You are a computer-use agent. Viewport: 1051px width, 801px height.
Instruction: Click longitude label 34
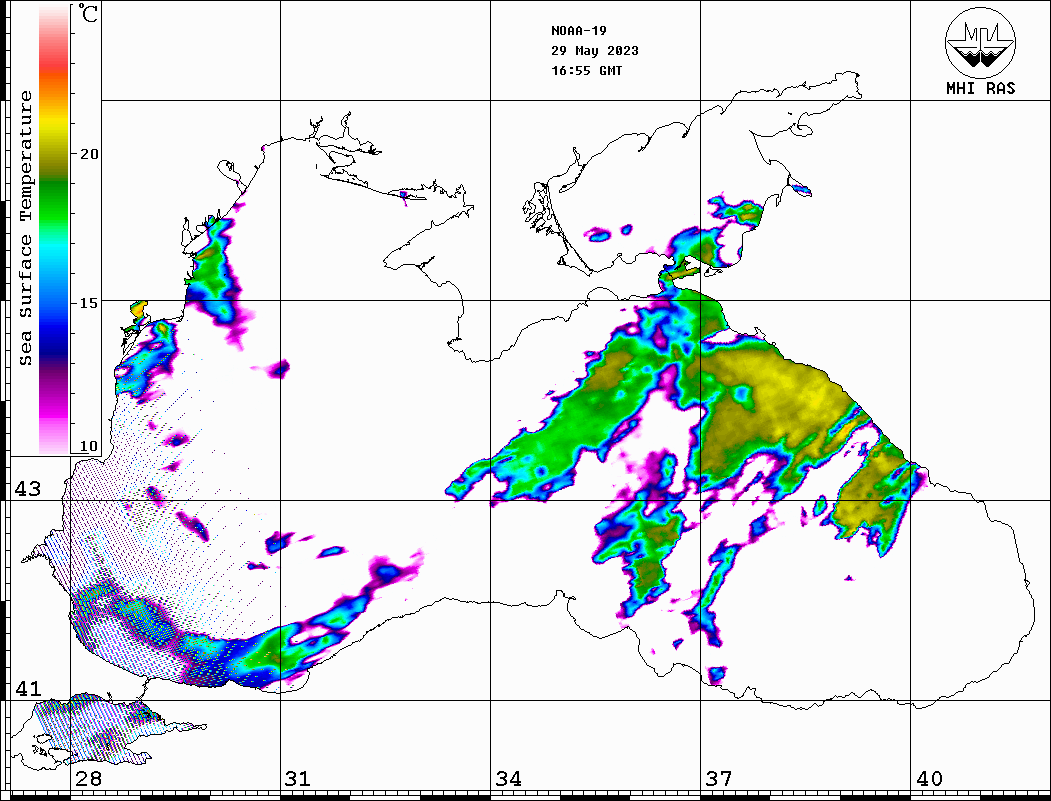tap(508, 778)
